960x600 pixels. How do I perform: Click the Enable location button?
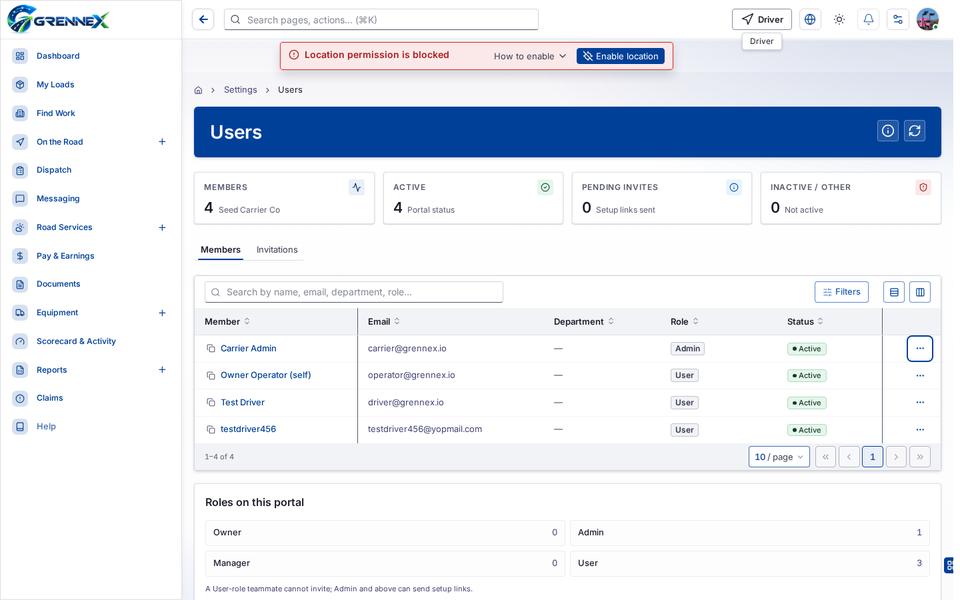[620, 56]
